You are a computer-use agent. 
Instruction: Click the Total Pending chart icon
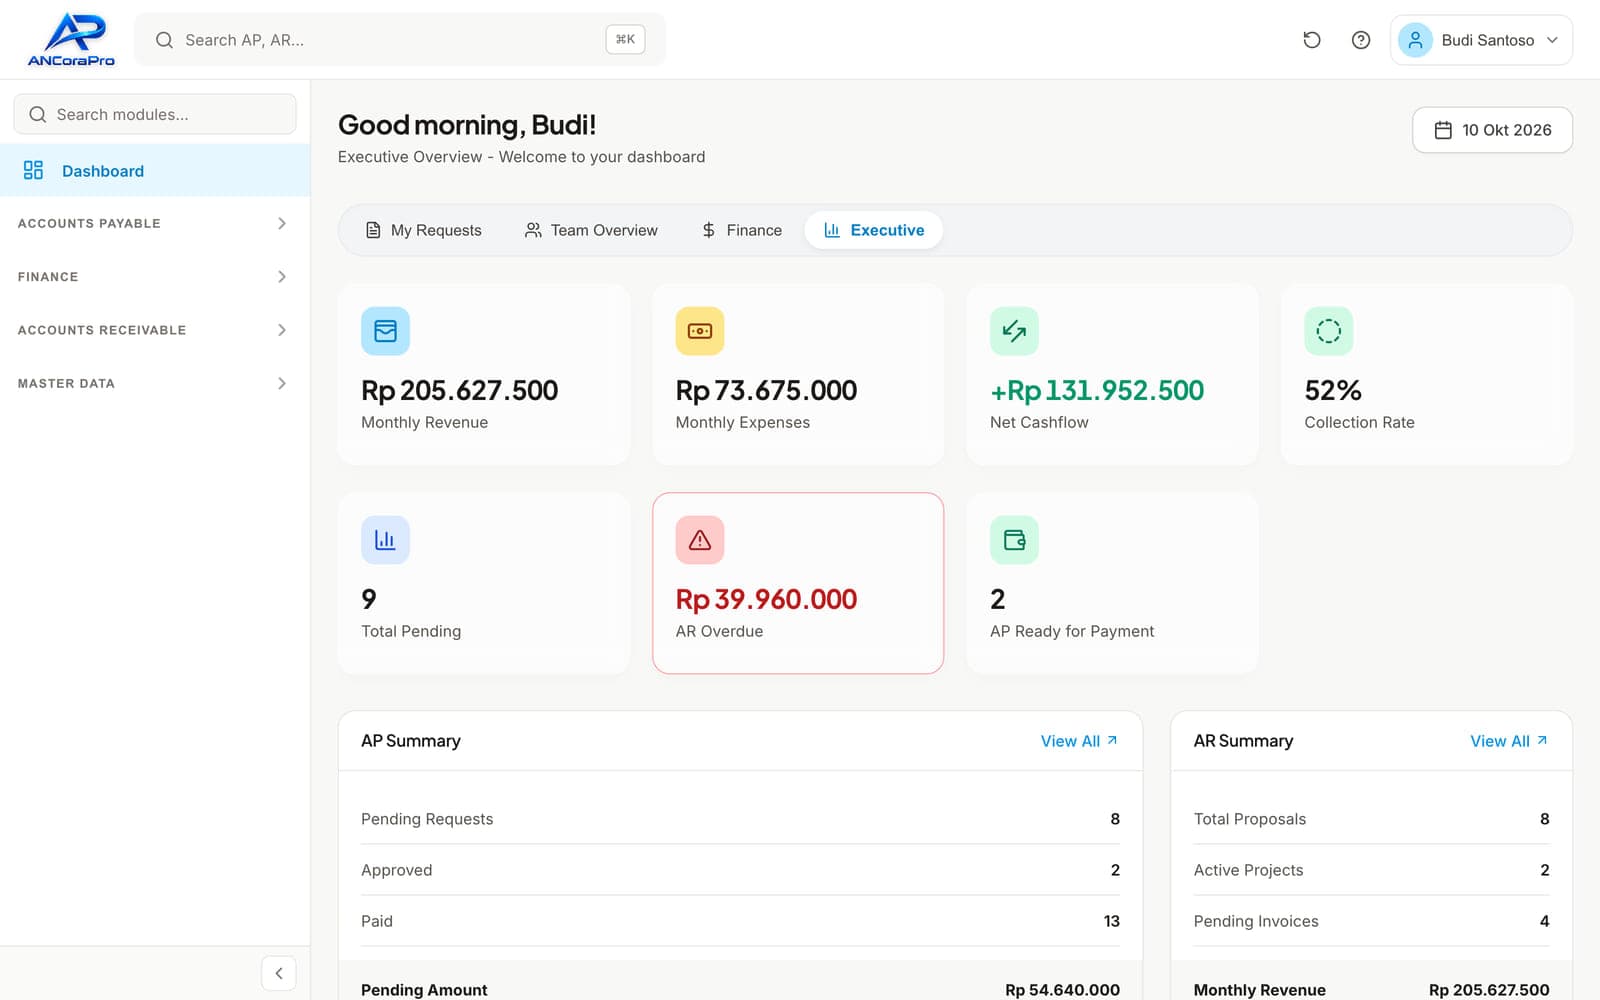(385, 540)
